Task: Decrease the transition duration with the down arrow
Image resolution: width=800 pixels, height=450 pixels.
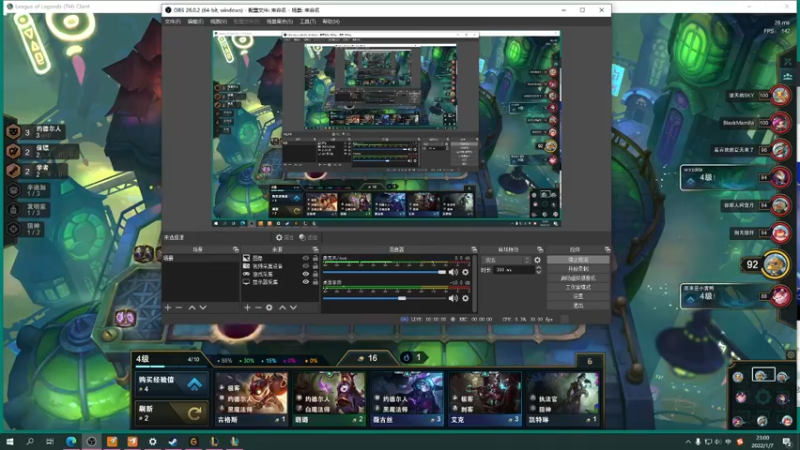Action: click(x=538, y=272)
